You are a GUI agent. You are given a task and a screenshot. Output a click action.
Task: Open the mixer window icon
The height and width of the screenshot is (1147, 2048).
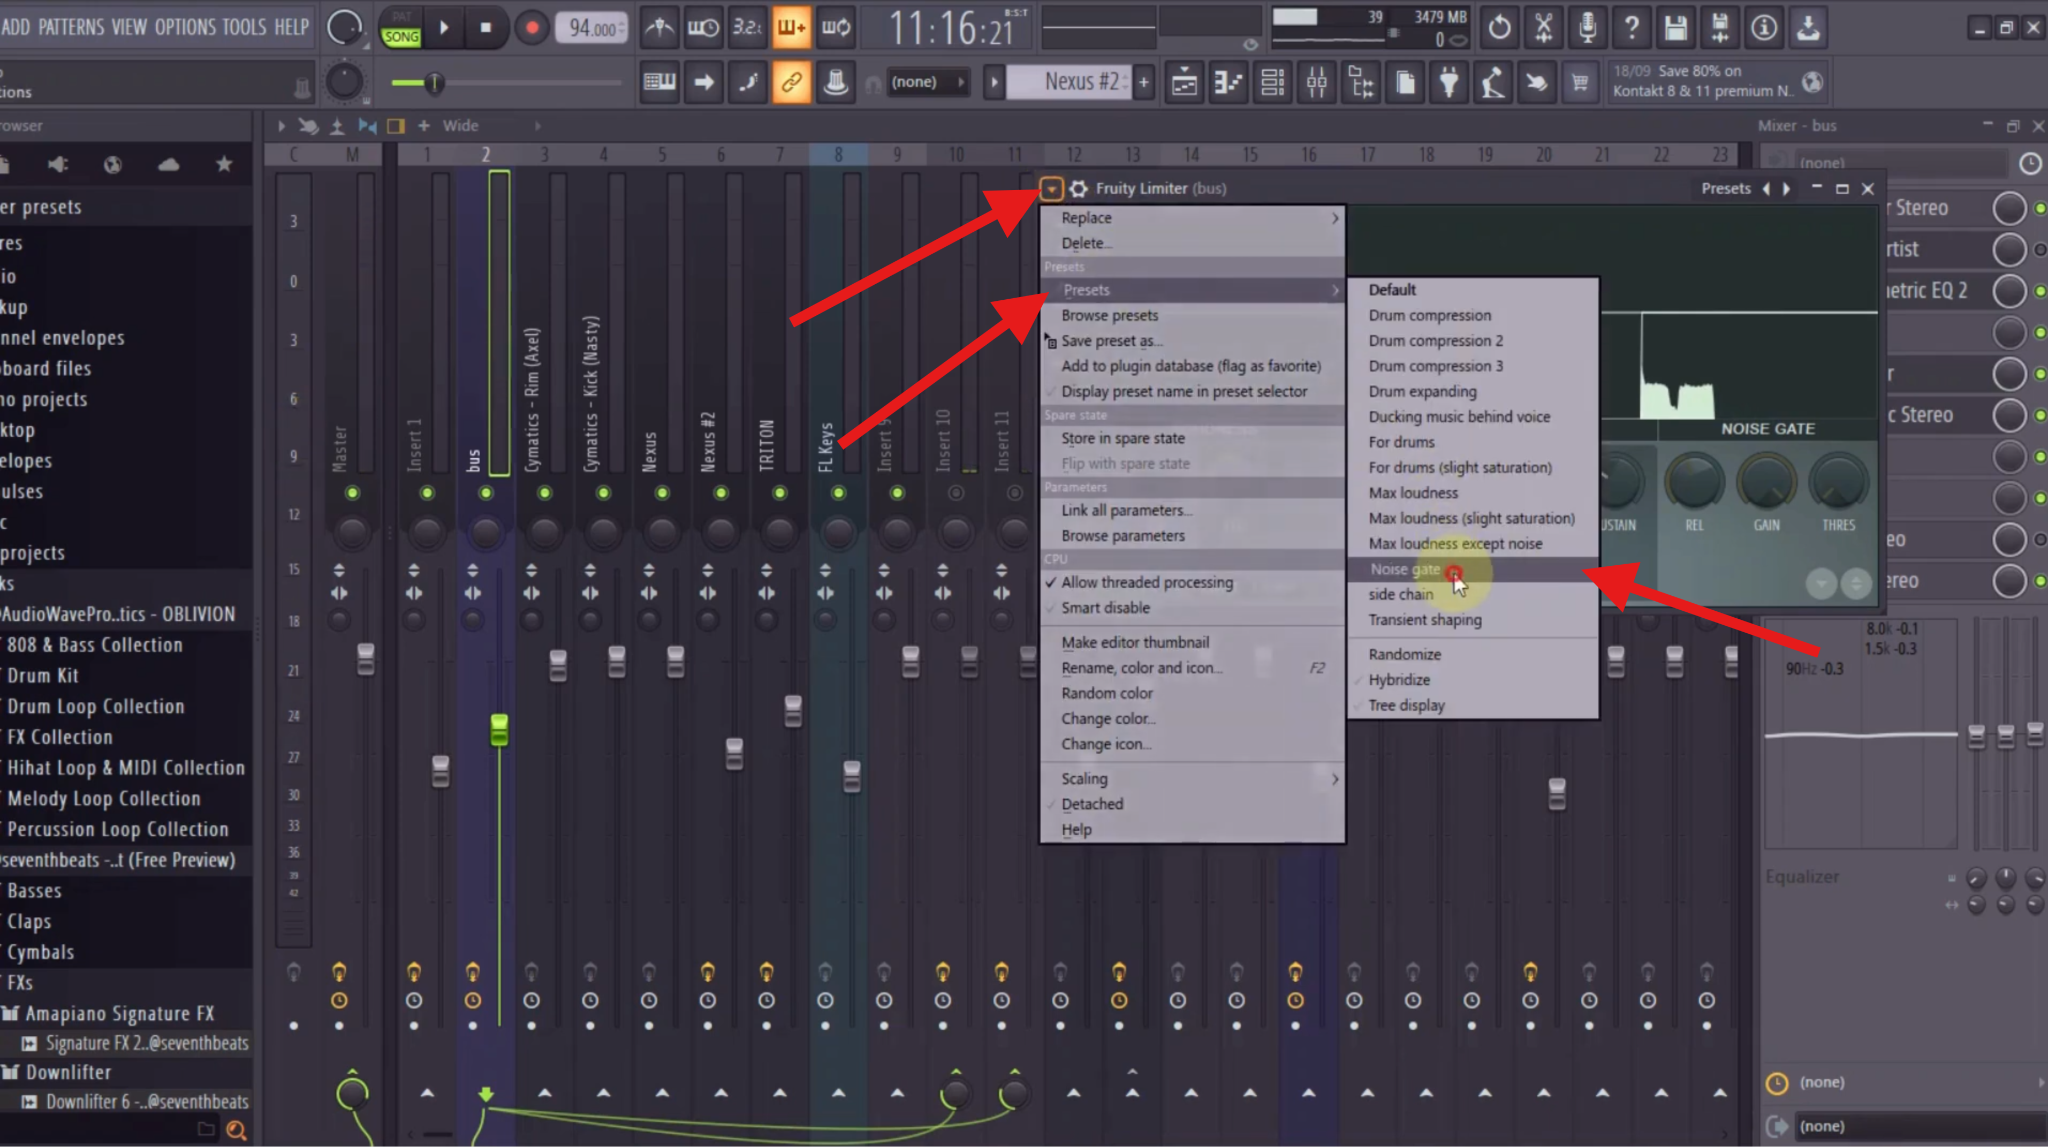[1316, 82]
